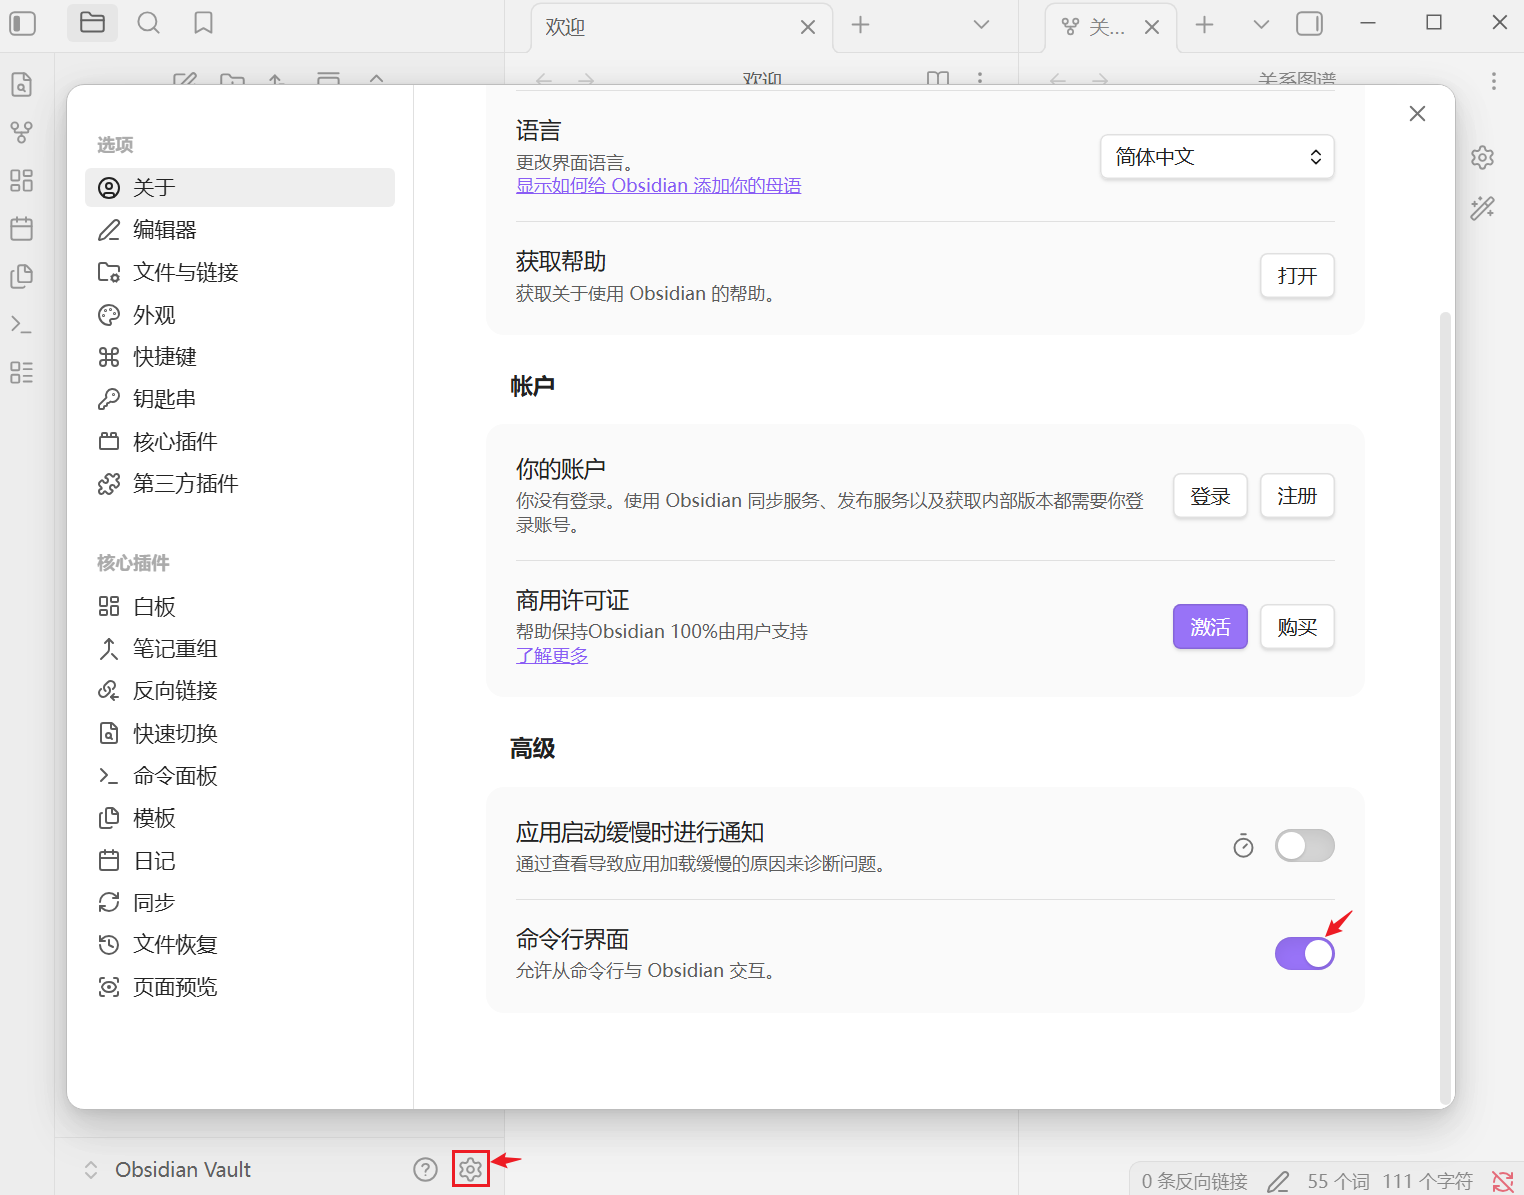Add new tab in the right tab group

(1204, 25)
